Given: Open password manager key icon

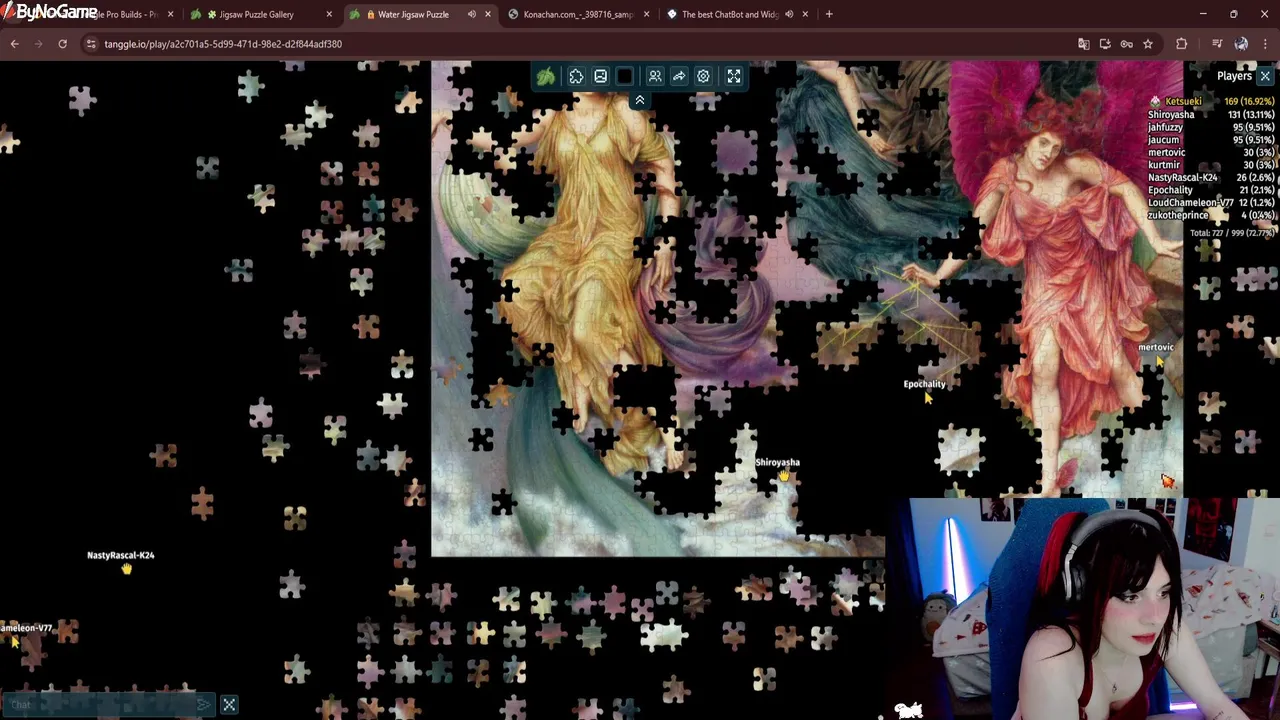Looking at the screenshot, I should click(1127, 44).
